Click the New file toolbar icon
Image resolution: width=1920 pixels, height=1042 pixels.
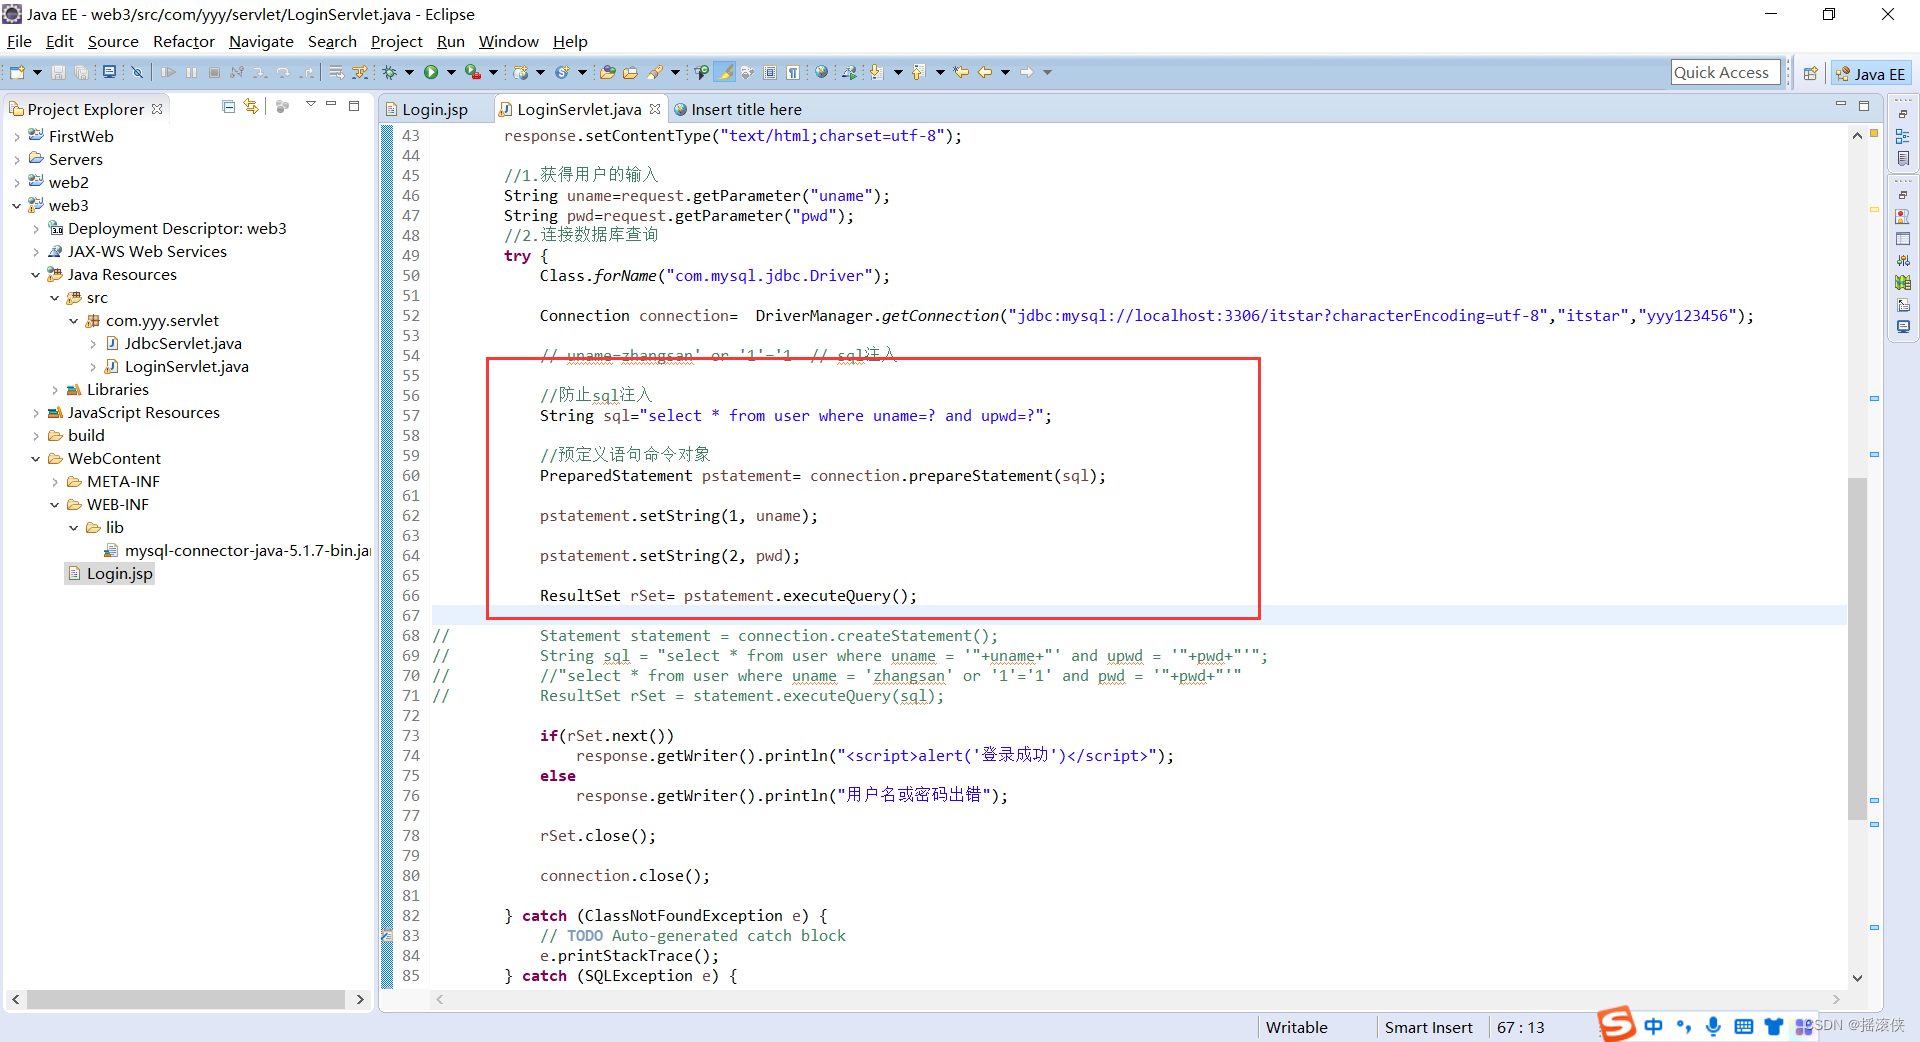[17, 72]
